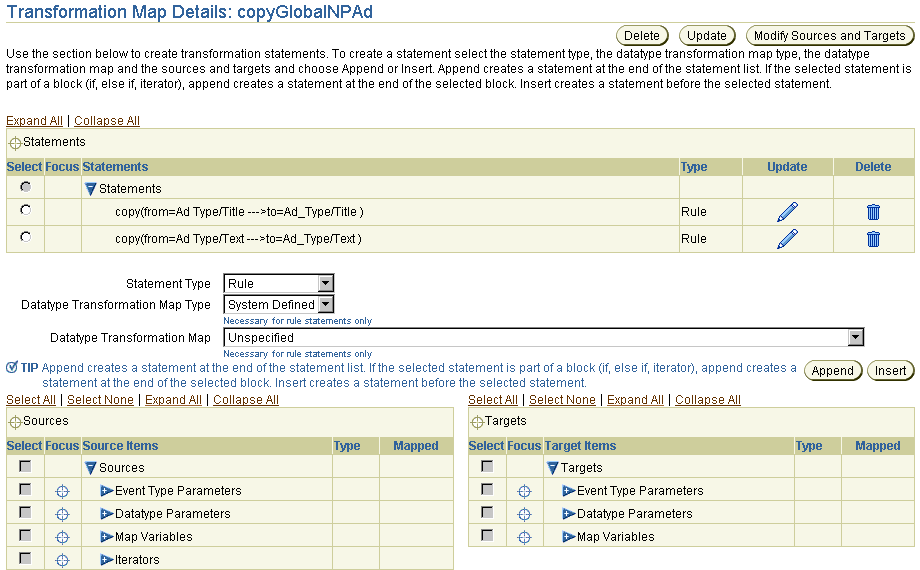Focus on Sources Map Variables
The height and width of the screenshot is (570, 920).
pos(62,537)
